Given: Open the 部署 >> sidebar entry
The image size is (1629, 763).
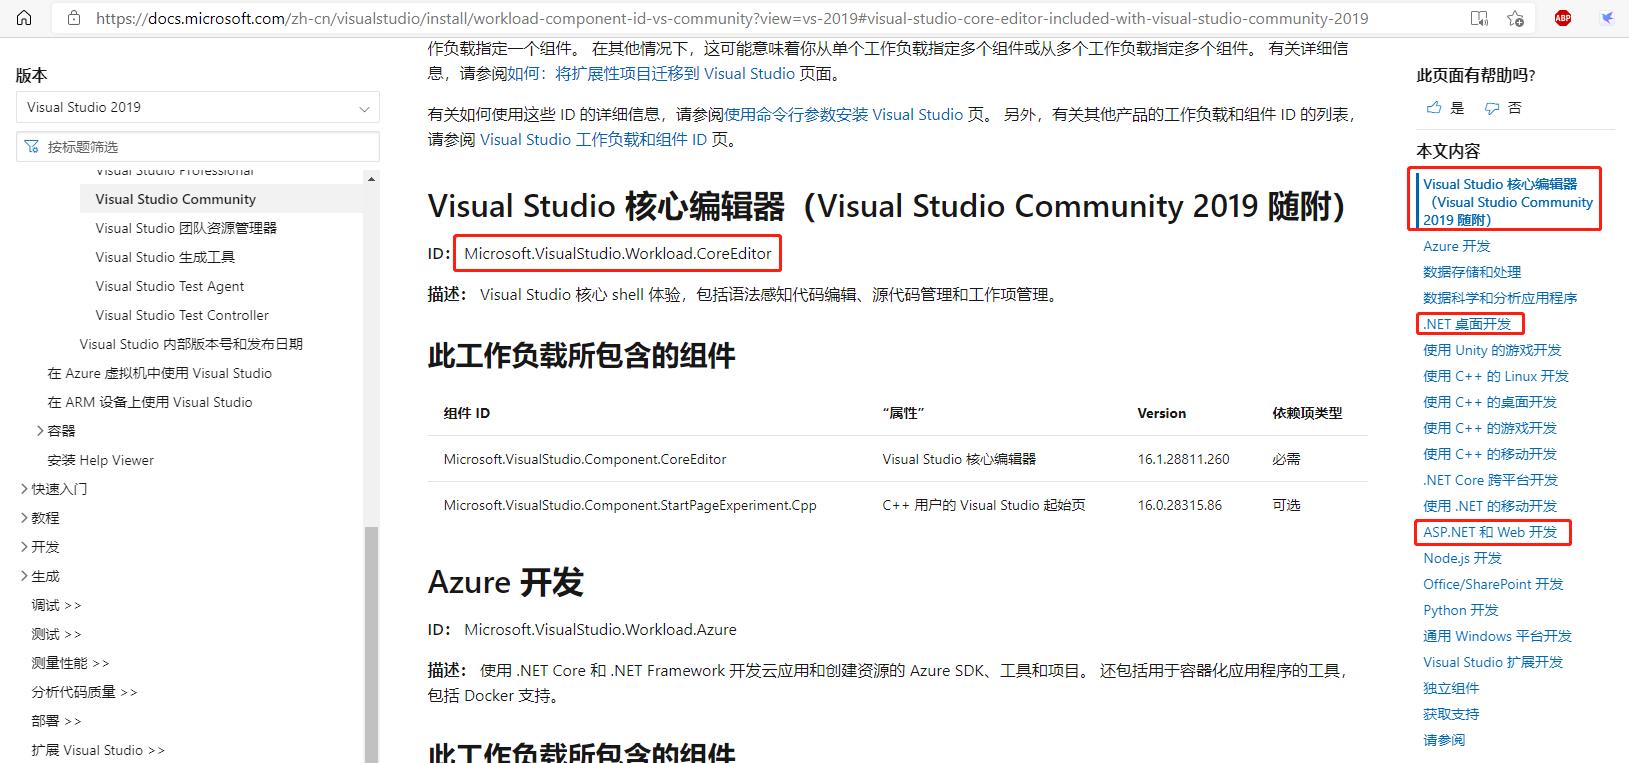Looking at the screenshot, I should coord(56,721).
